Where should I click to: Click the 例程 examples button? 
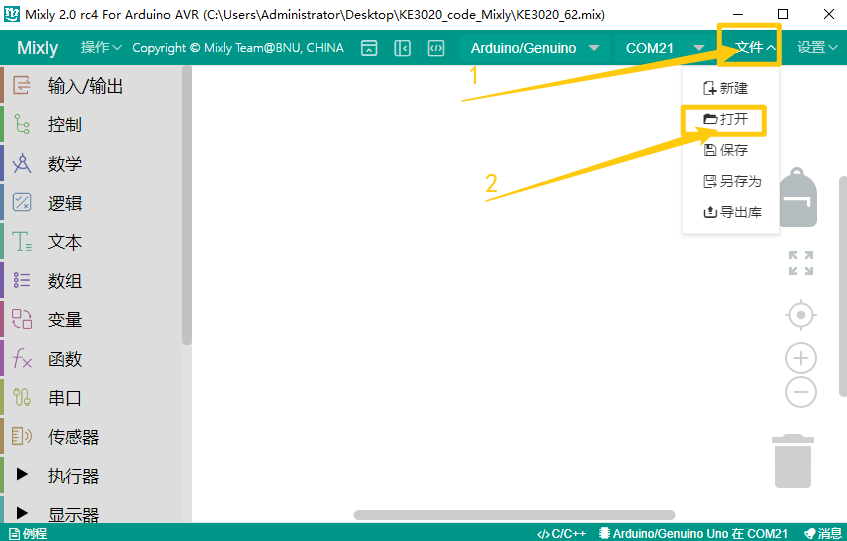point(28,533)
